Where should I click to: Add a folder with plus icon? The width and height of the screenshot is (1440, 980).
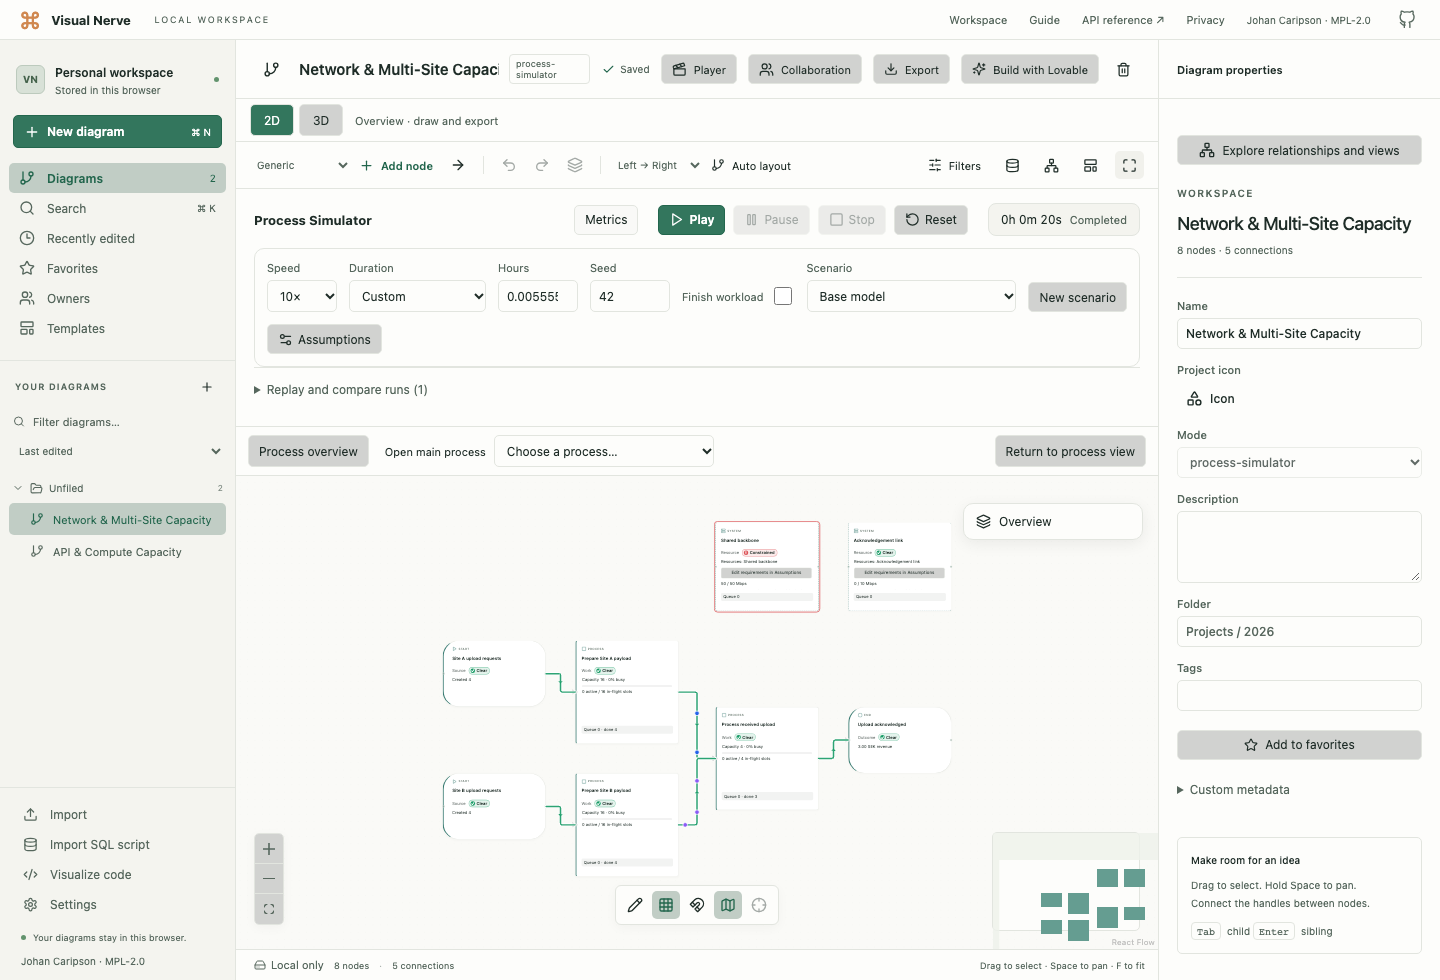coord(207,387)
